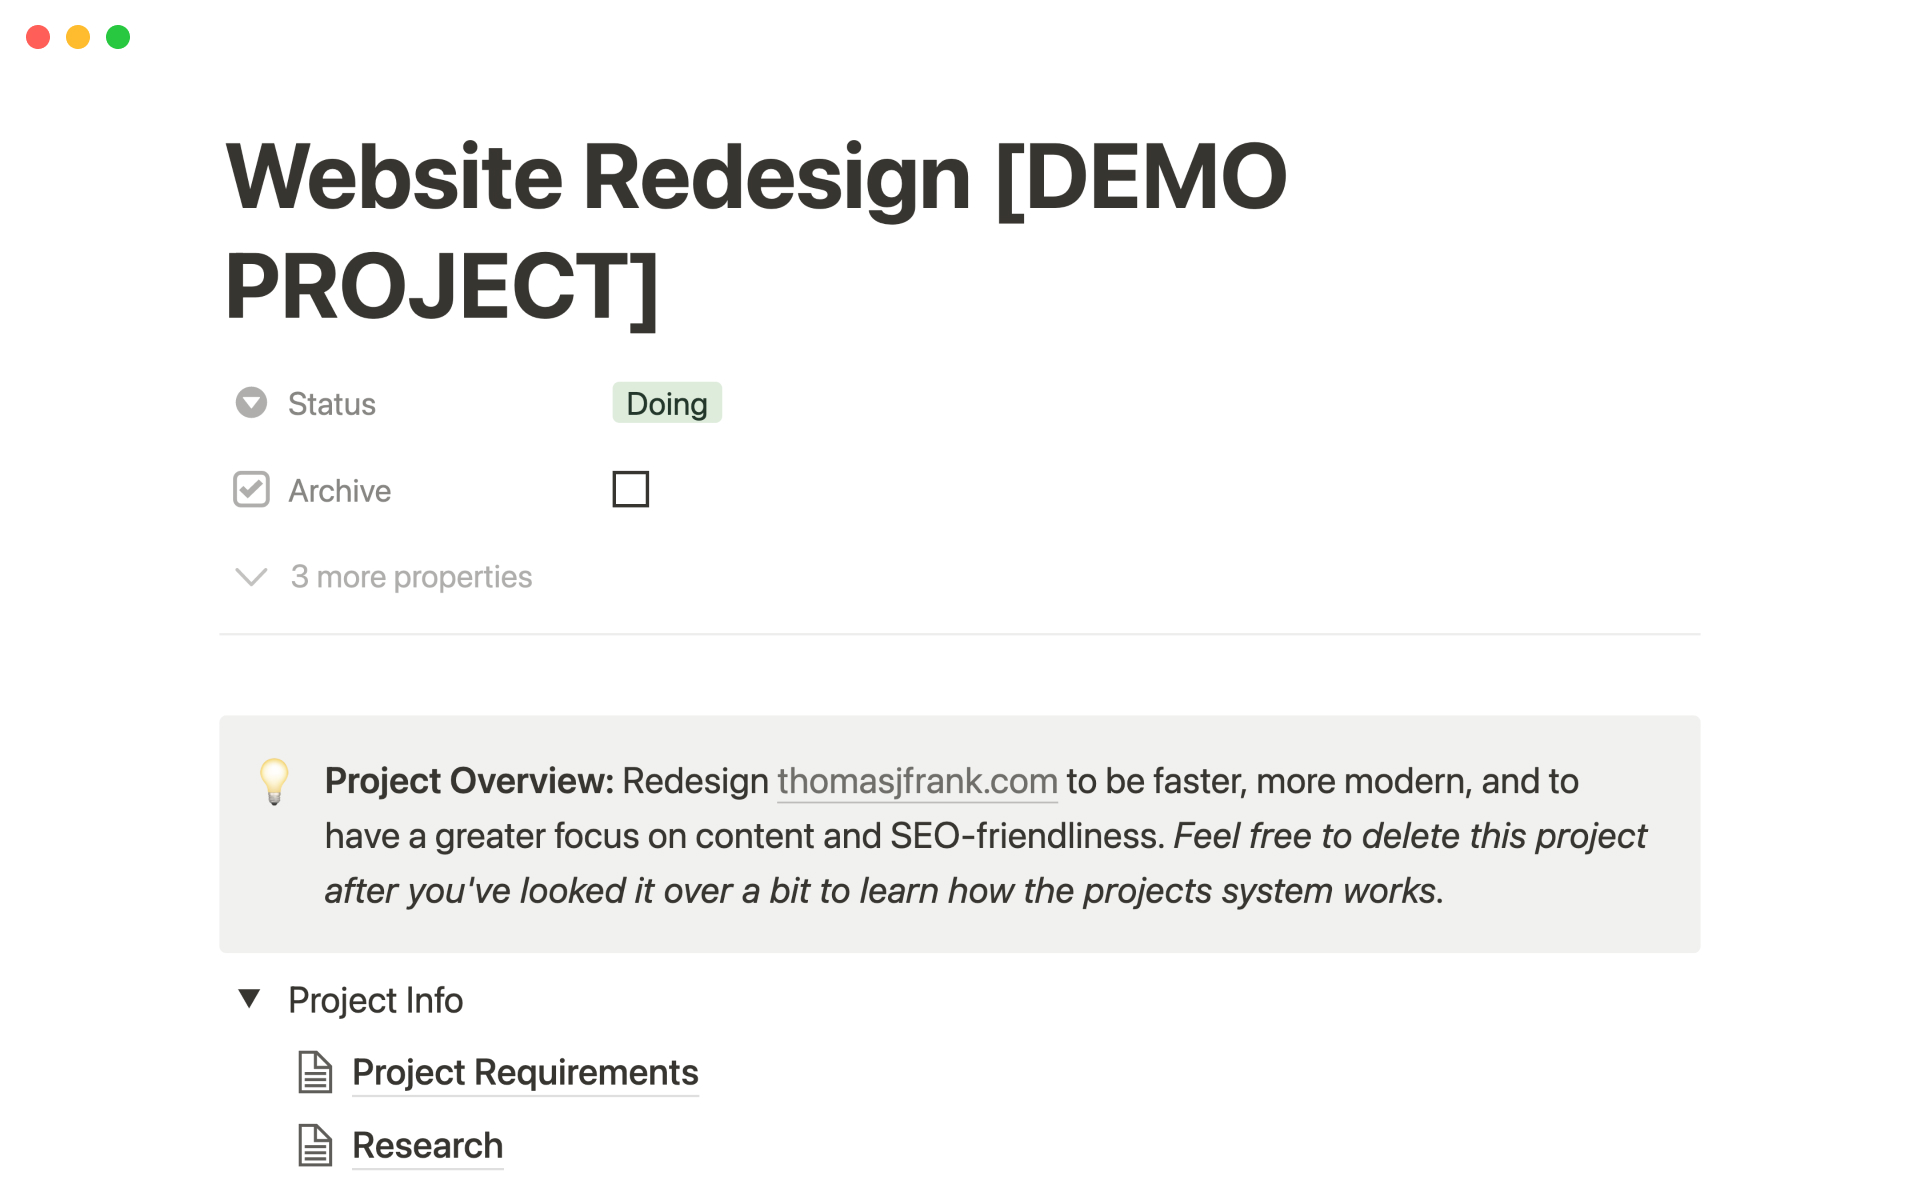Open the Research page link
Viewport: 1920px width, 1200px height.
pyautogui.click(x=427, y=1145)
